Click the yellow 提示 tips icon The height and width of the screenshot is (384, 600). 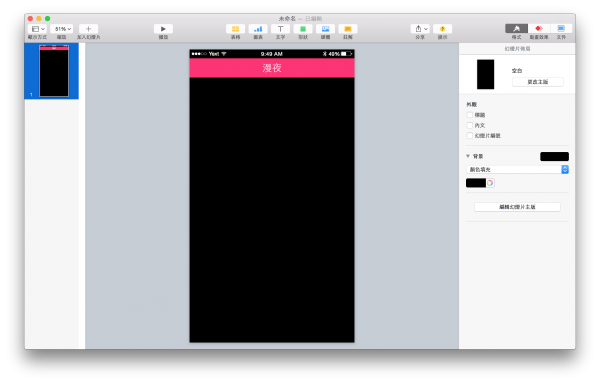click(x=442, y=29)
